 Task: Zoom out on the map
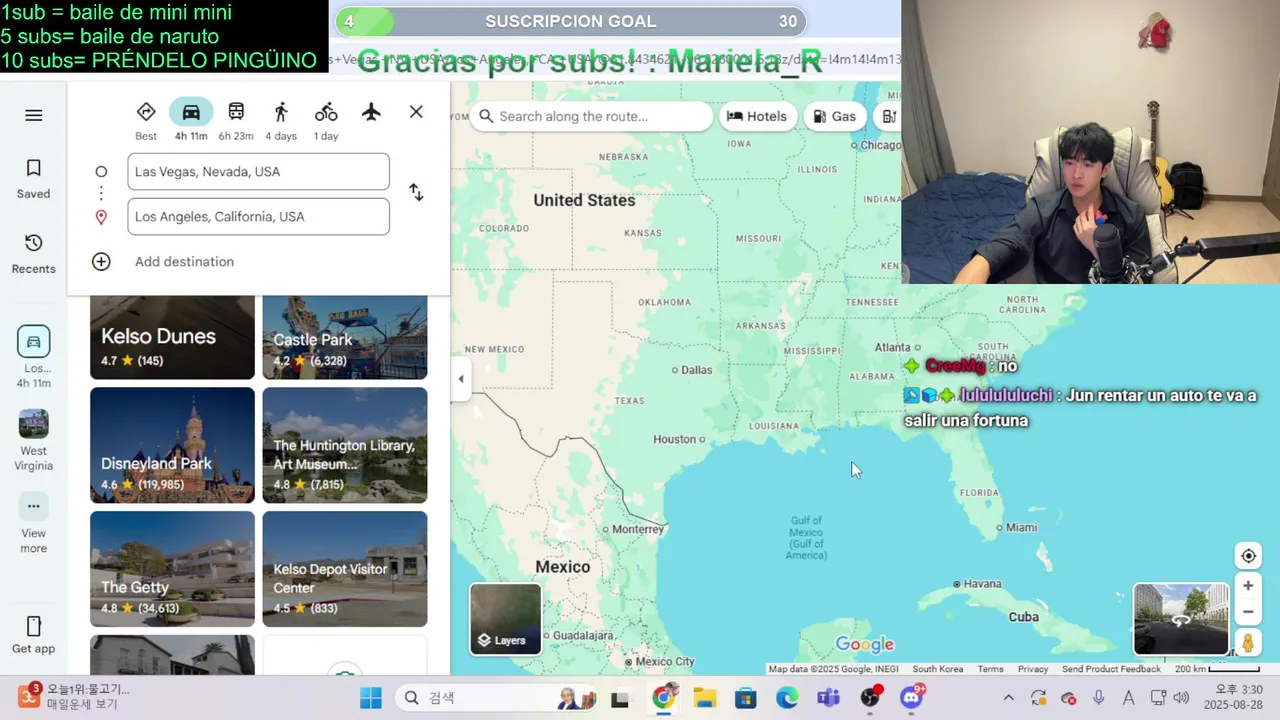click(1248, 612)
